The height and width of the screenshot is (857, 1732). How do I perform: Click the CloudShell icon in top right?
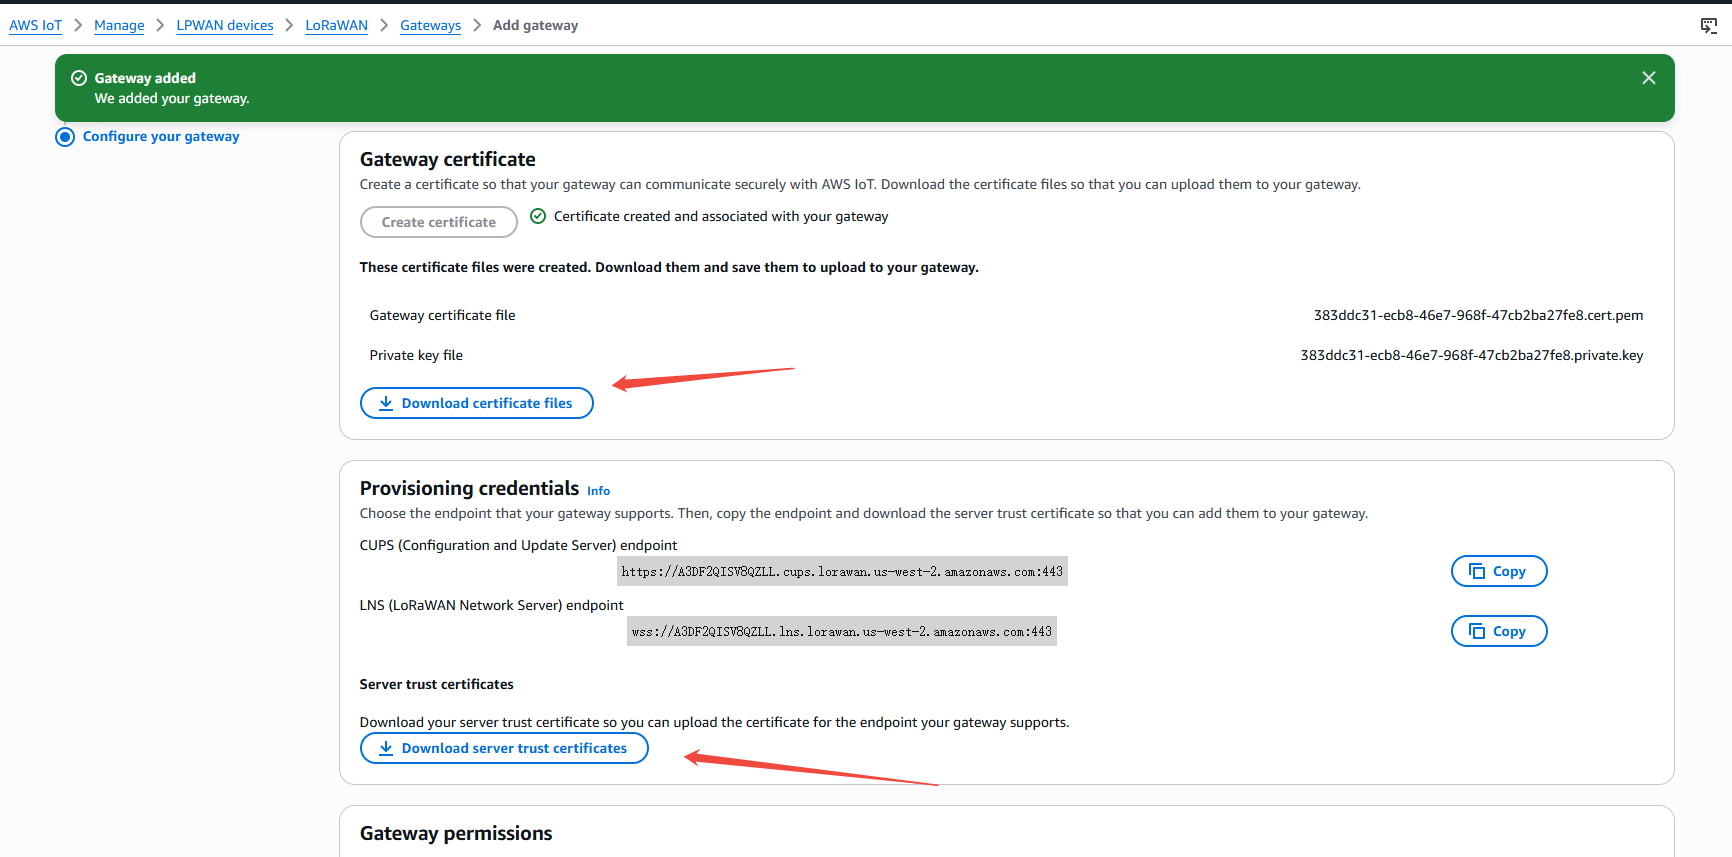(x=1709, y=26)
